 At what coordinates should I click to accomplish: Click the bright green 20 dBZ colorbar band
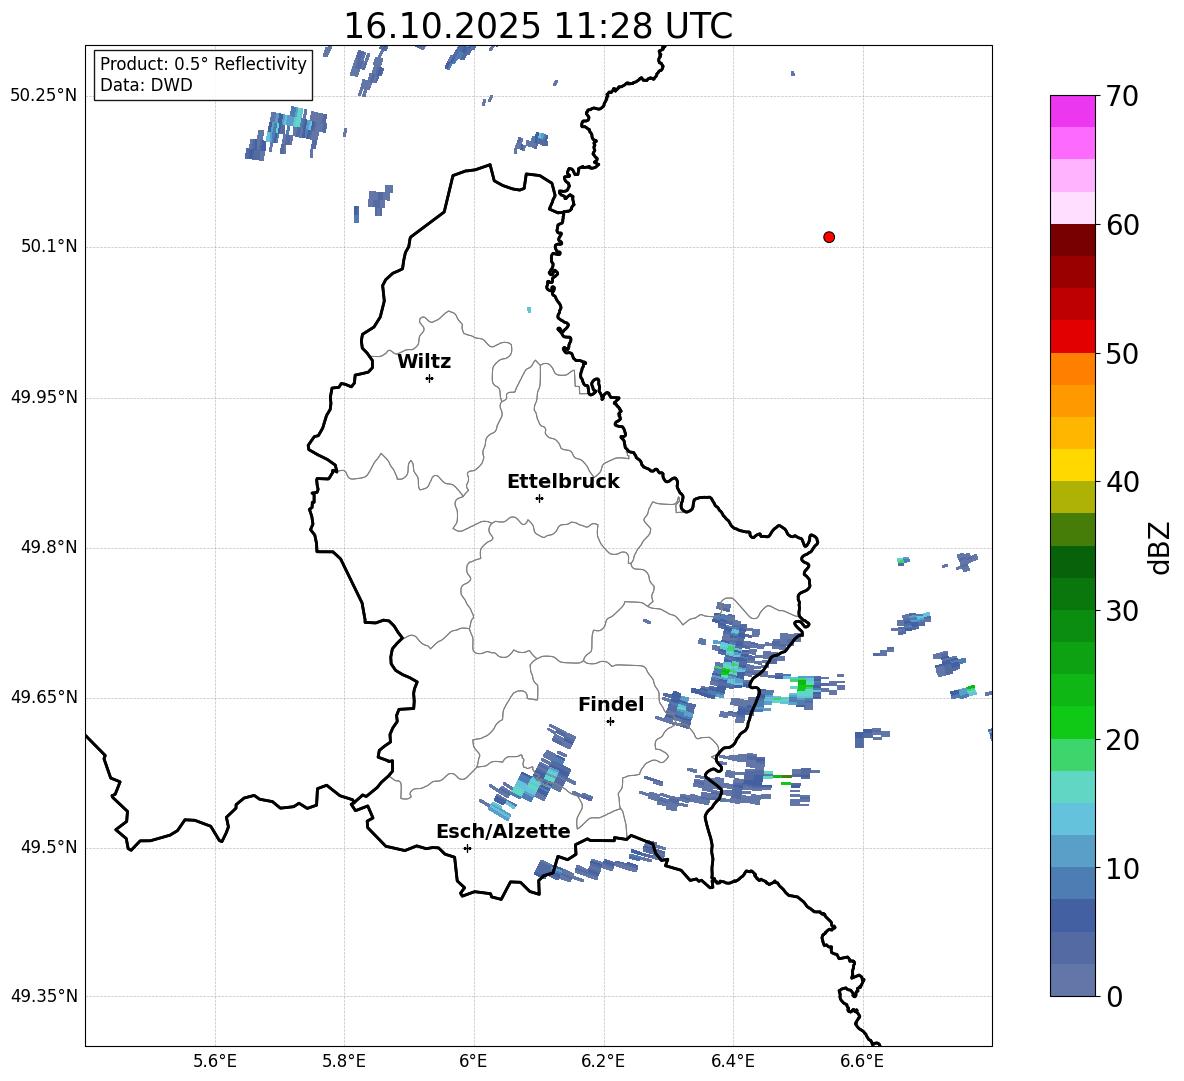[1072, 722]
